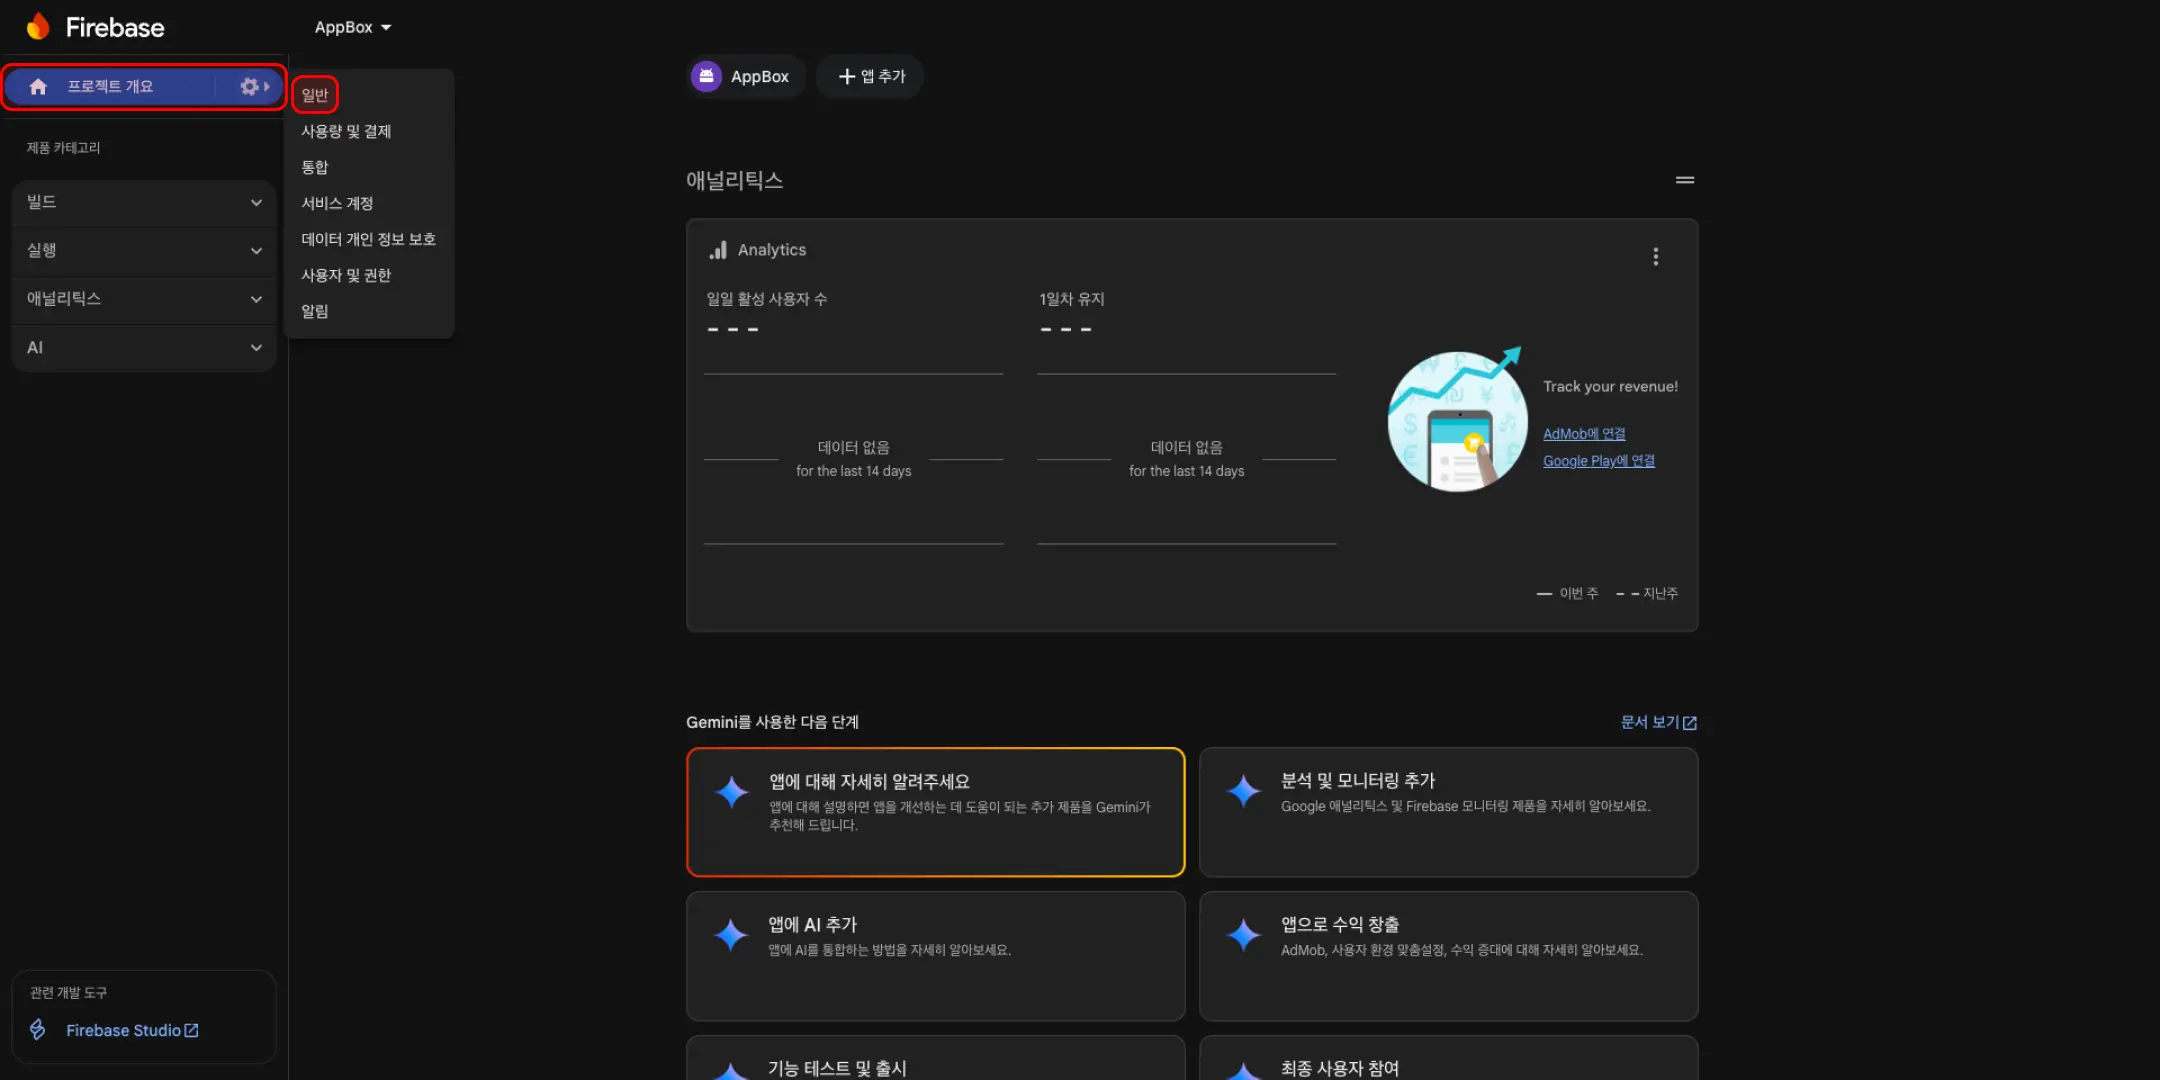The height and width of the screenshot is (1080, 2160).
Task: Click the AppBox Android app icon
Action: 706,76
